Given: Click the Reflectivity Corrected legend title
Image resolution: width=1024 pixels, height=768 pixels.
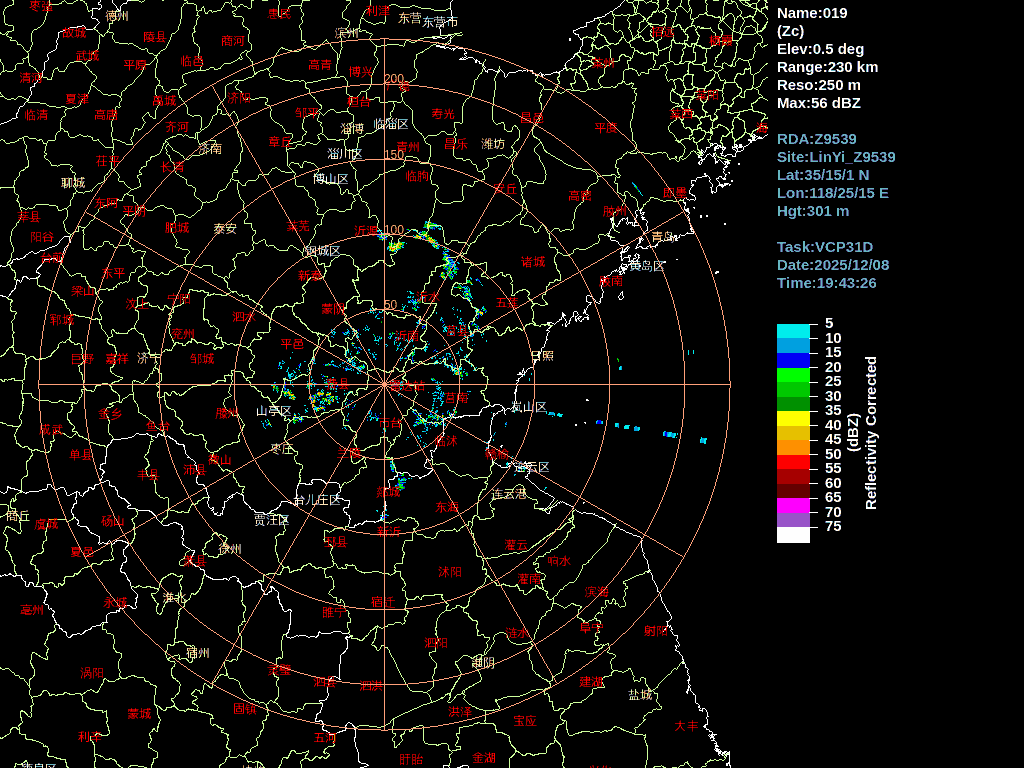Looking at the screenshot, I should coord(870,433).
